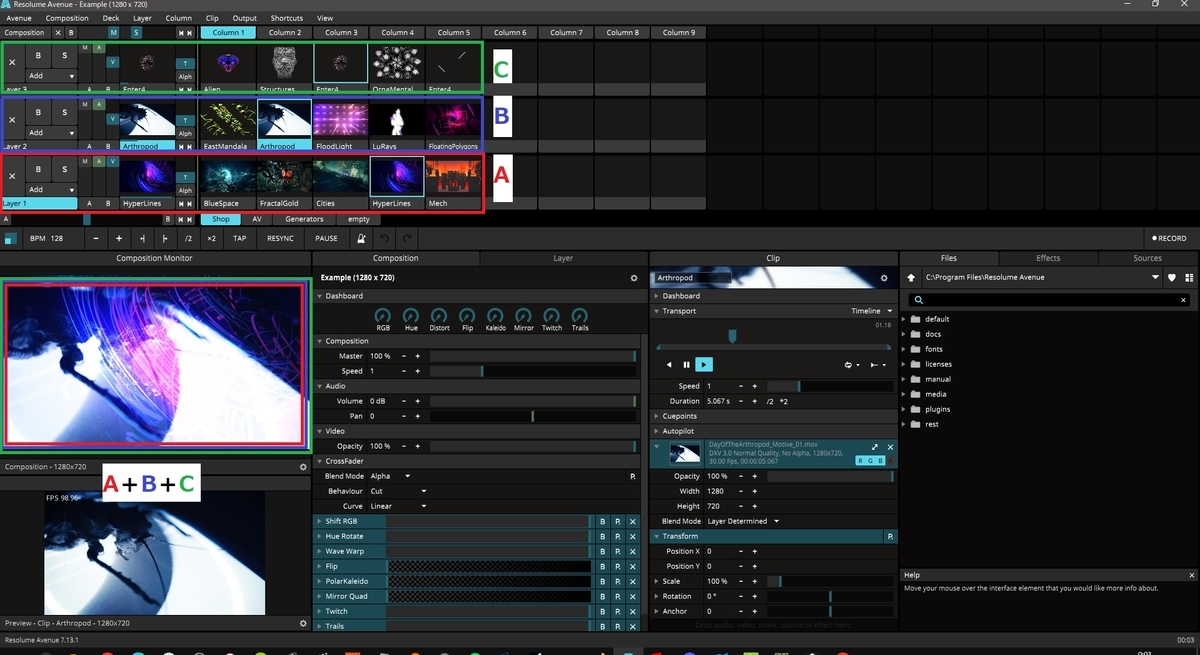The image size is (1200, 655).
Task: Open the Output menu
Action: (244, 18)
